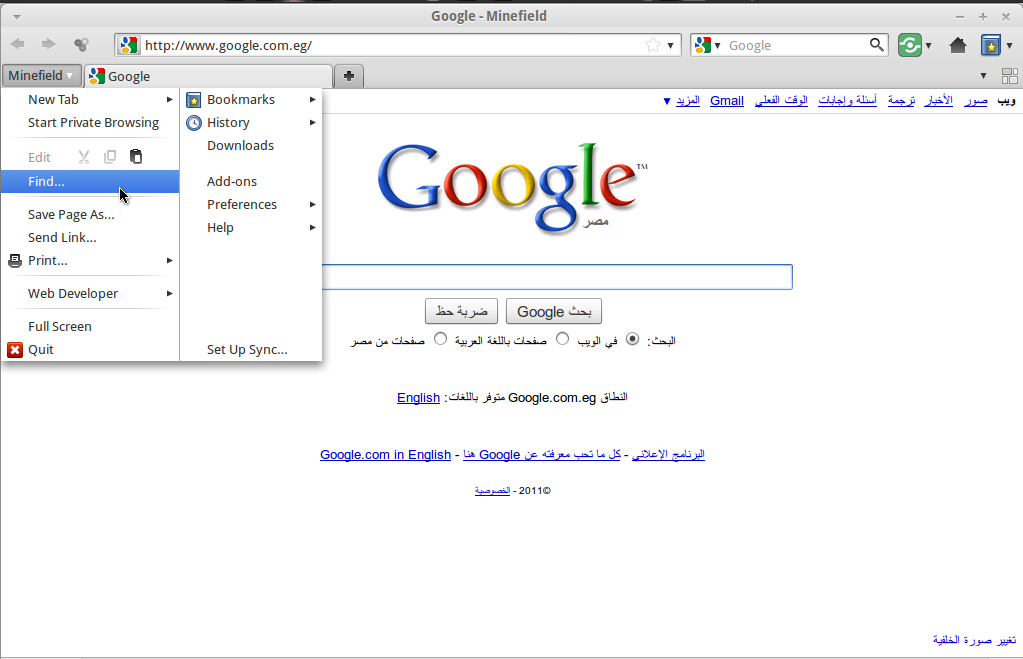The image size is (1023, 659).
Task: Open a new tab with plus button
Action: tap(349, 76)
